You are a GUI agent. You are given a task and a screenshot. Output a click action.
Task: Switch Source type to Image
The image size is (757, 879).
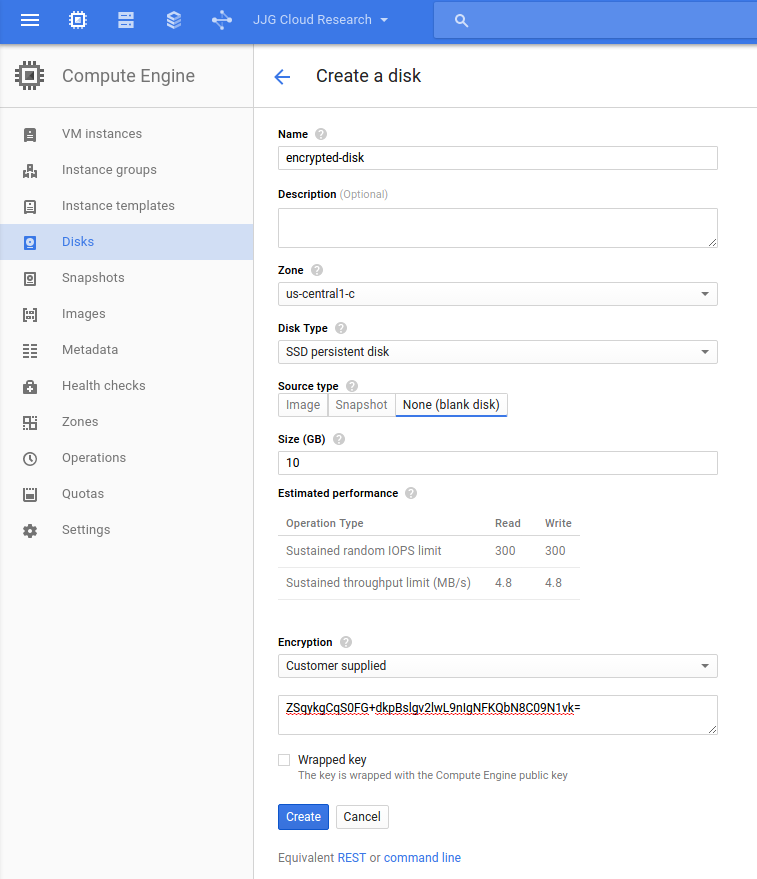pyautogui.click(x=302, y=405)
